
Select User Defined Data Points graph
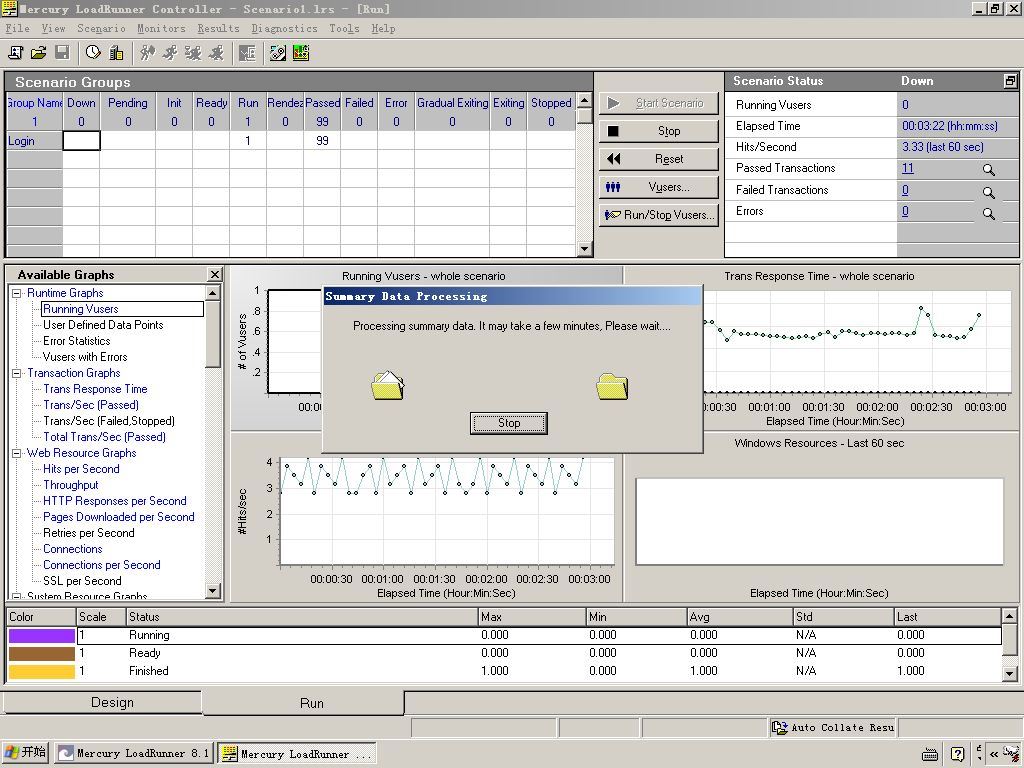tap(103, 325)
